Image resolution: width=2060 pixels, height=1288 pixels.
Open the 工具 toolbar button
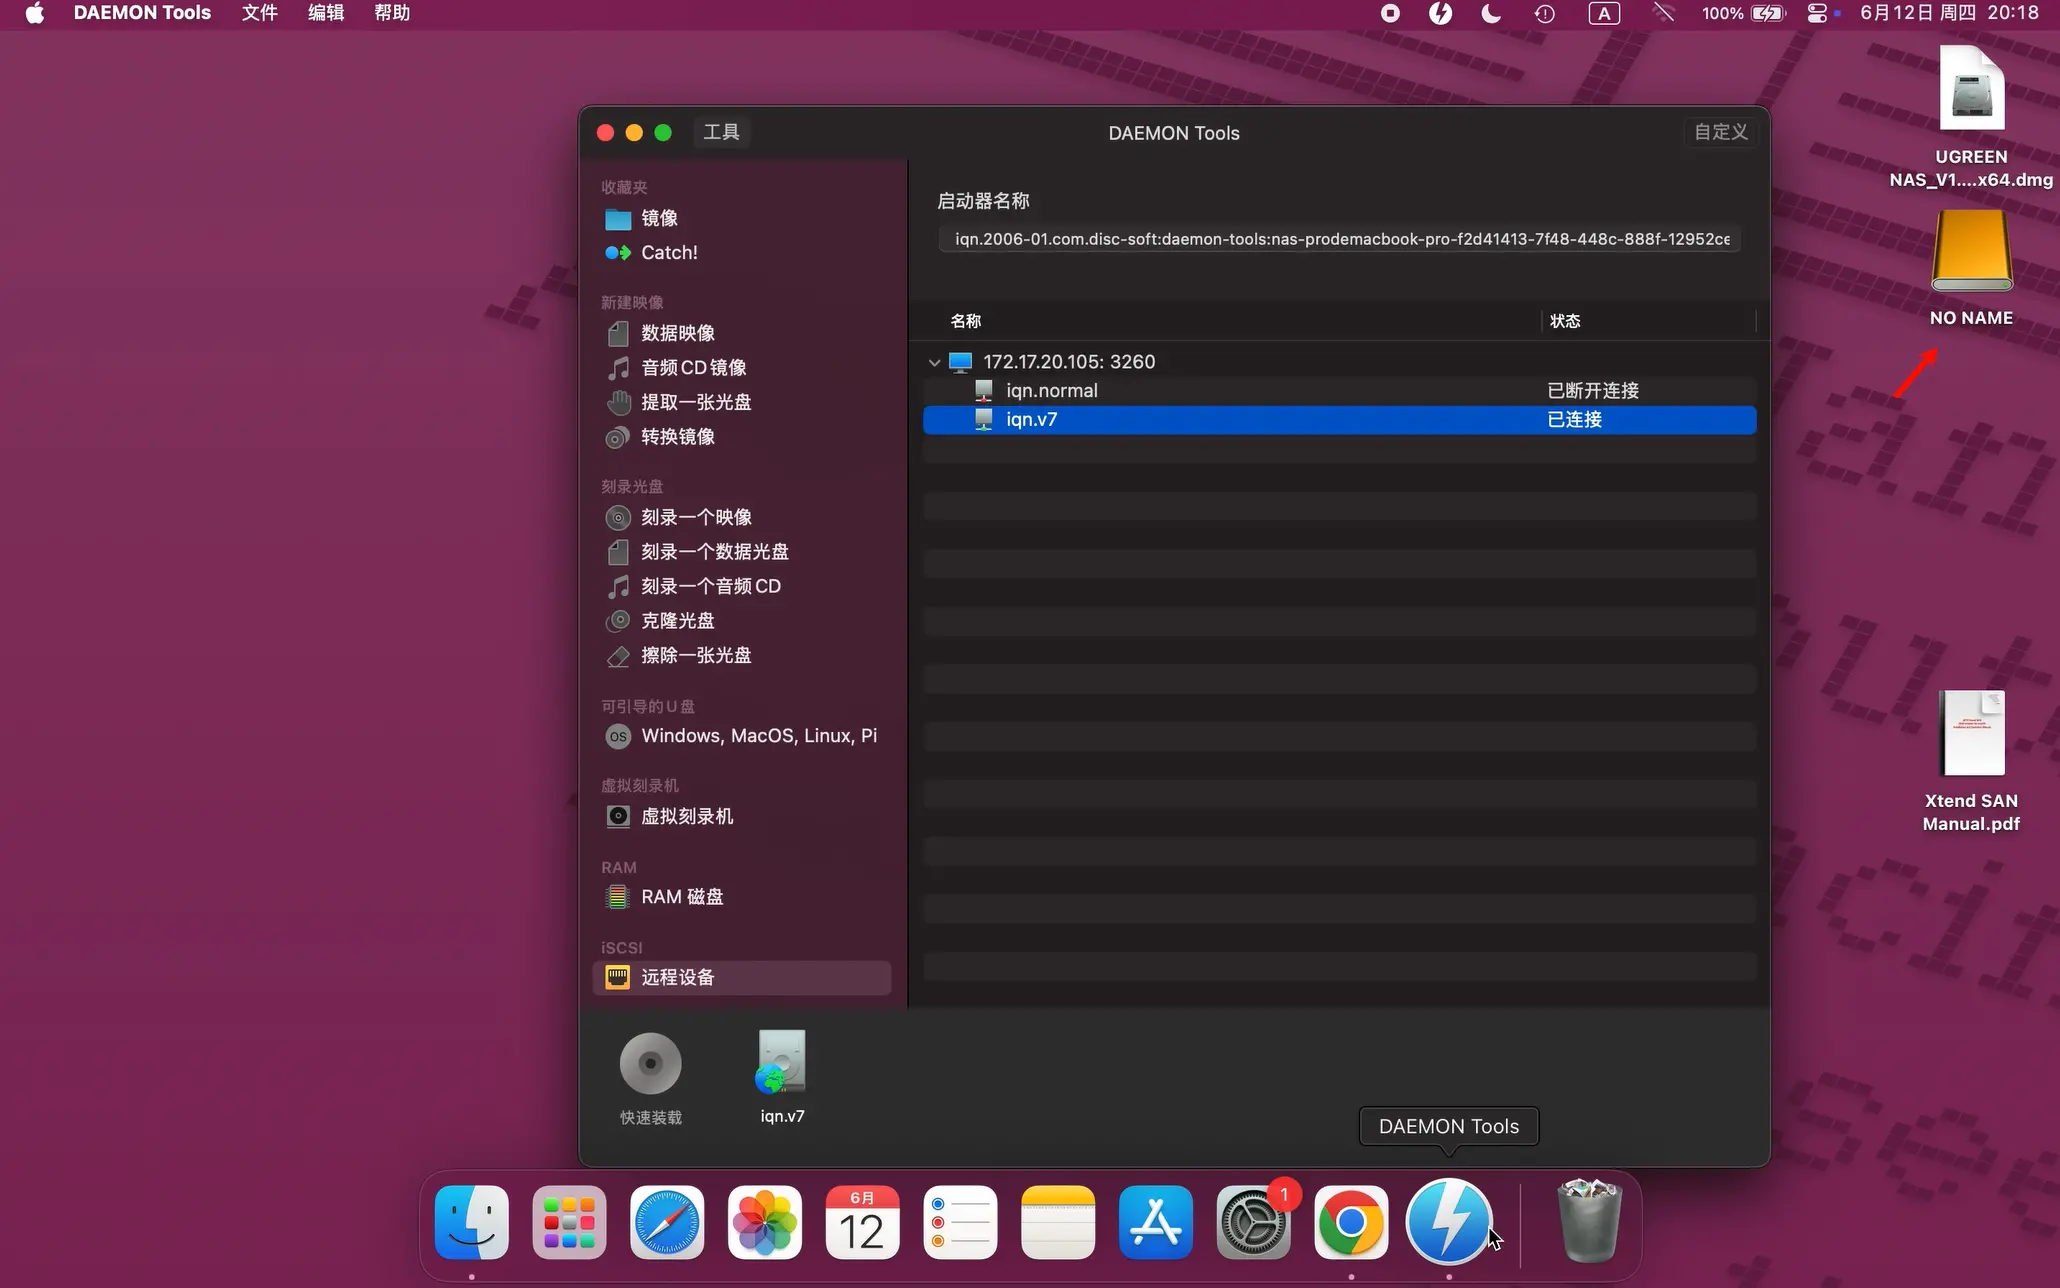[x=721, y=132]
